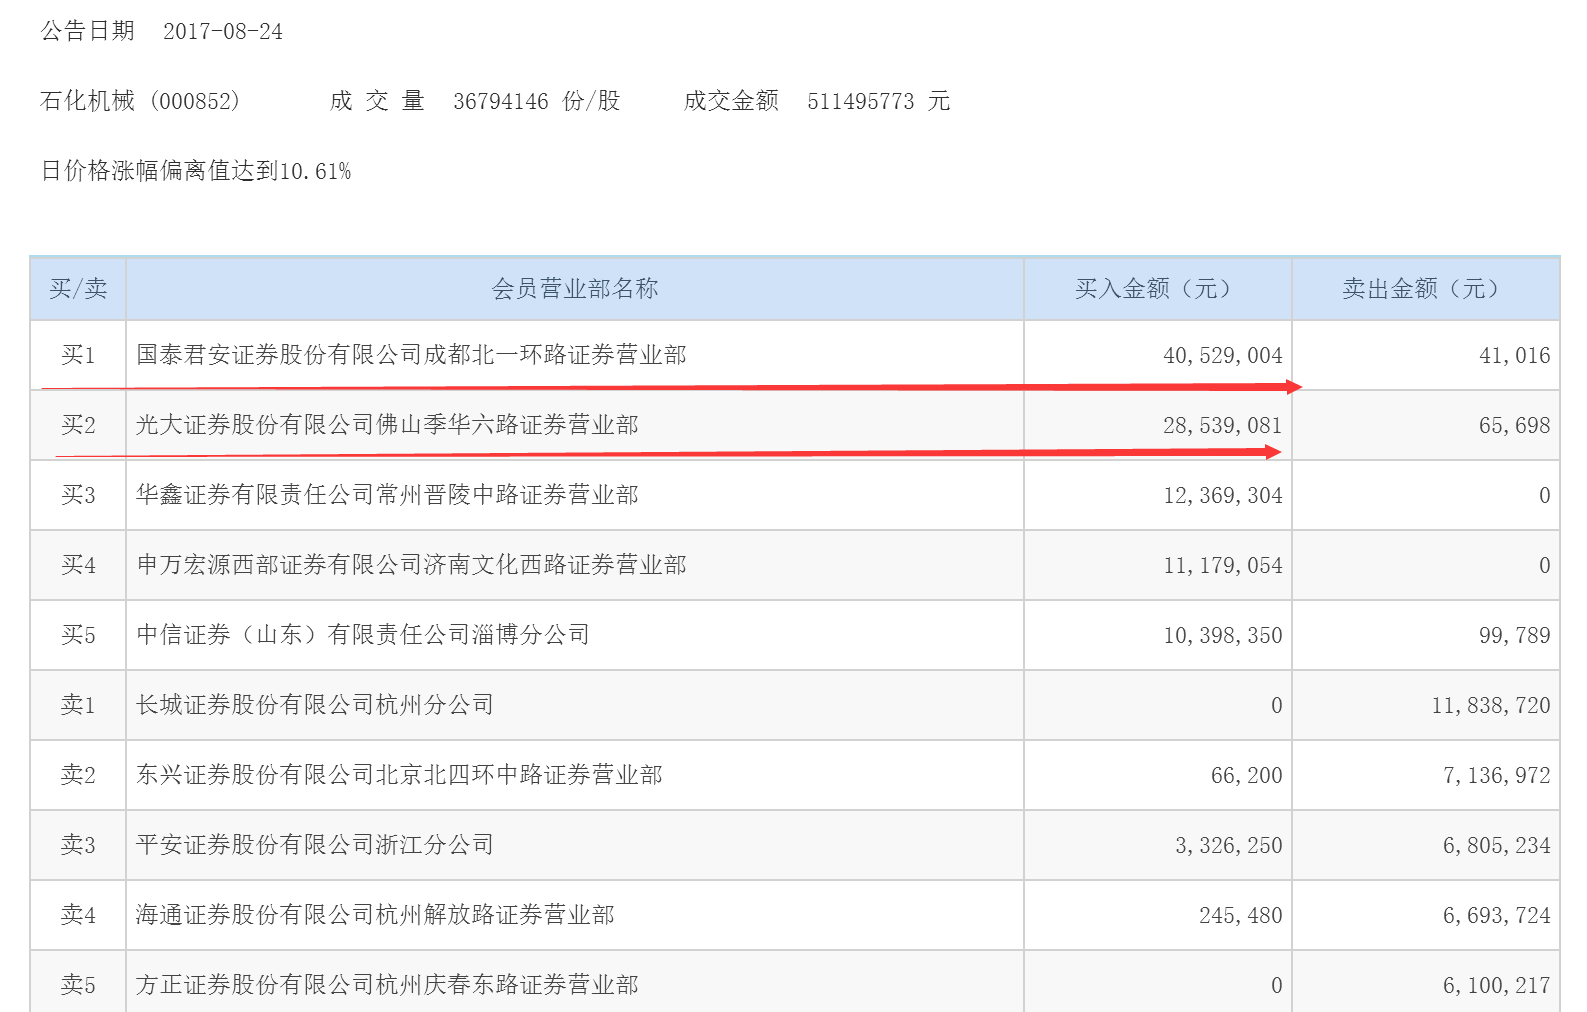
Task: Click the buy amount 11,179,054
Action: tap(1222, 566)
